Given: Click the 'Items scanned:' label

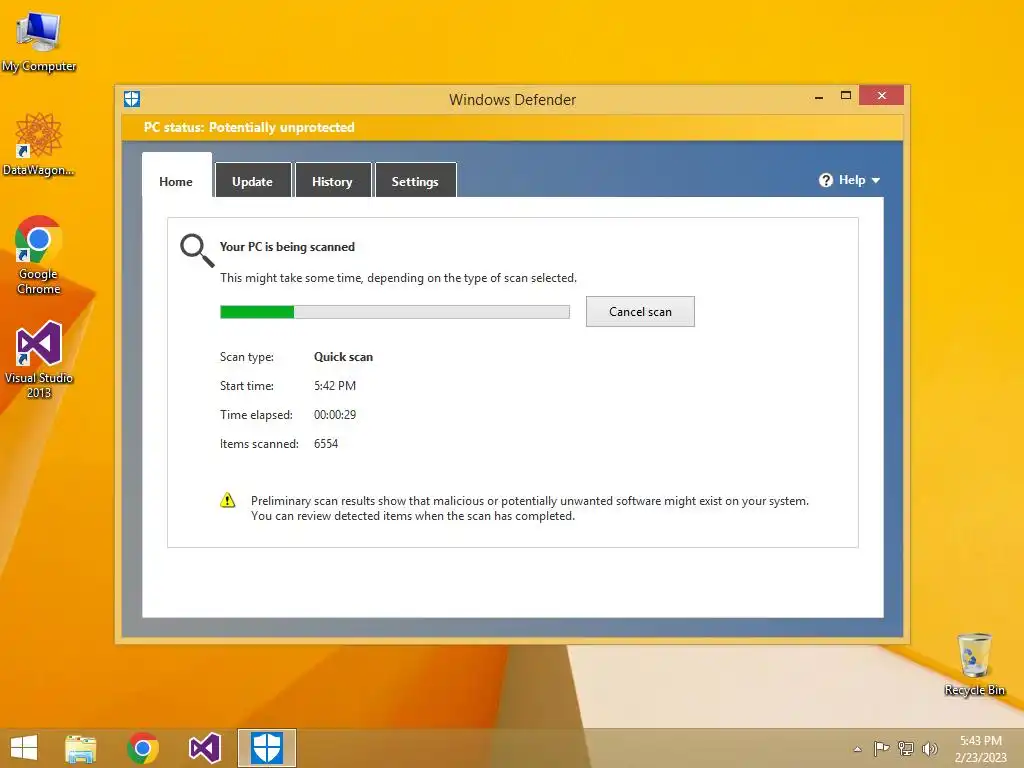Looking at the screenshot, I should 259,444.
